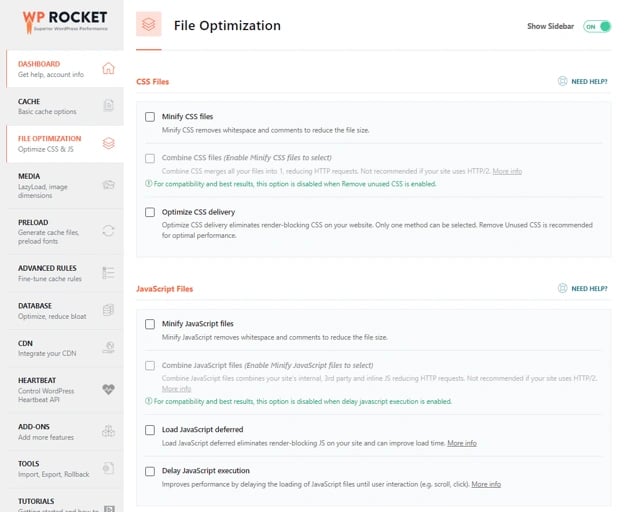Click the Preload refresh icon in sidebar
Screen dimensions: 624x512
(108, 230)
